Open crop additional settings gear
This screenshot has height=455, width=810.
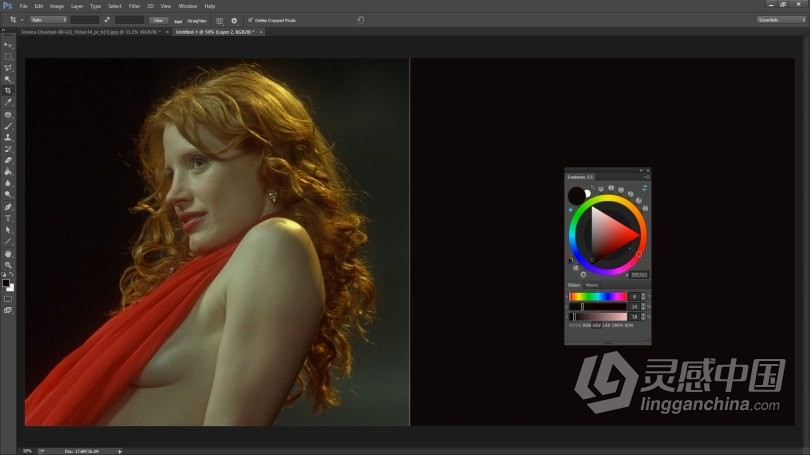[234, 21]
